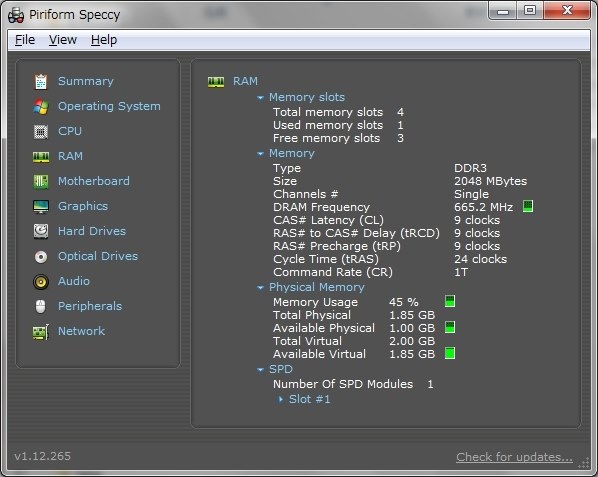Click the Optical Drives disc icon
Screen dimensions: 598x477
point(41,257)
